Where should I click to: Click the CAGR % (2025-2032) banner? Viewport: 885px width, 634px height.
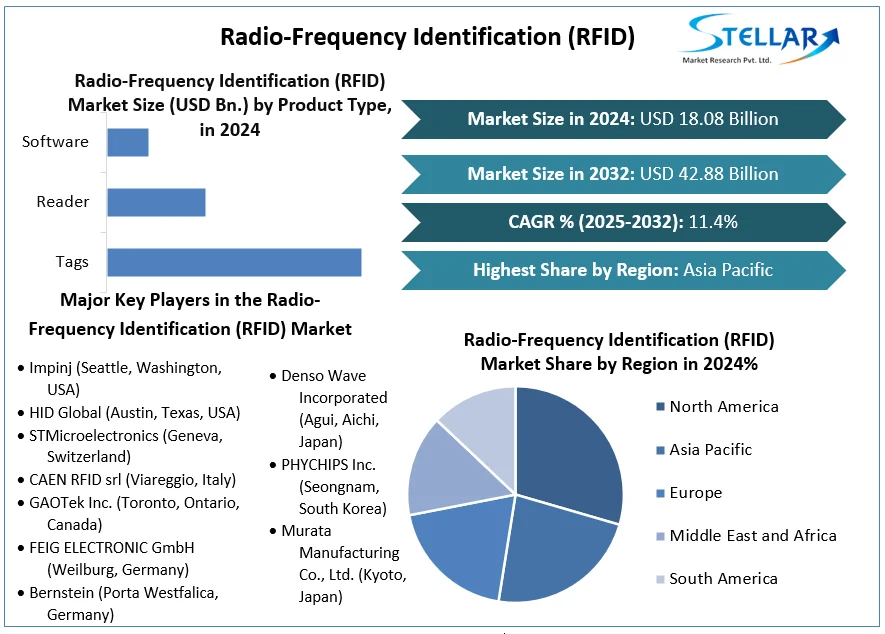pyautogui.click(x=622, y=222)
